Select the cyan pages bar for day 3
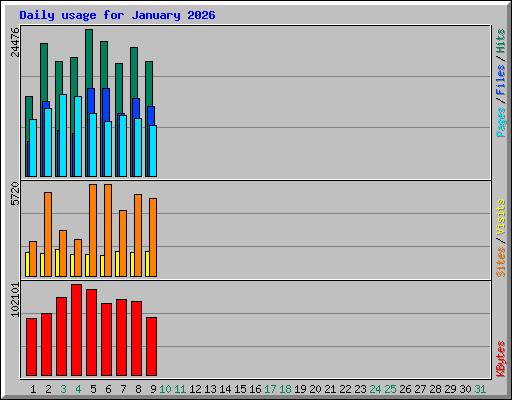 (63, 135)
